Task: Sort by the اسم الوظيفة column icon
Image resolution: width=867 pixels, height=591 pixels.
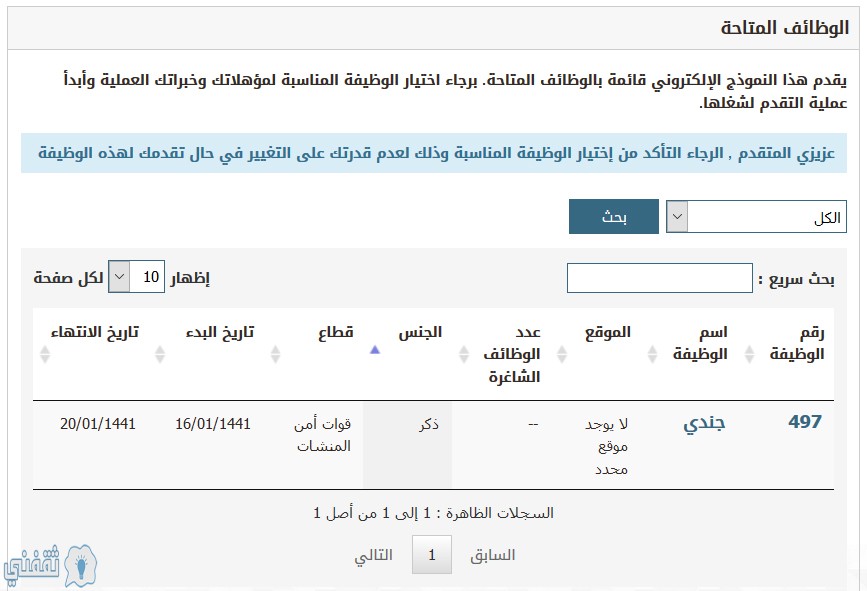Action: (652, 354)
